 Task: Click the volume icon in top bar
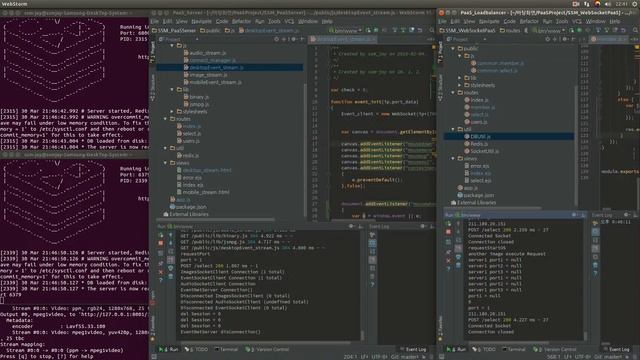coord(607,4)
